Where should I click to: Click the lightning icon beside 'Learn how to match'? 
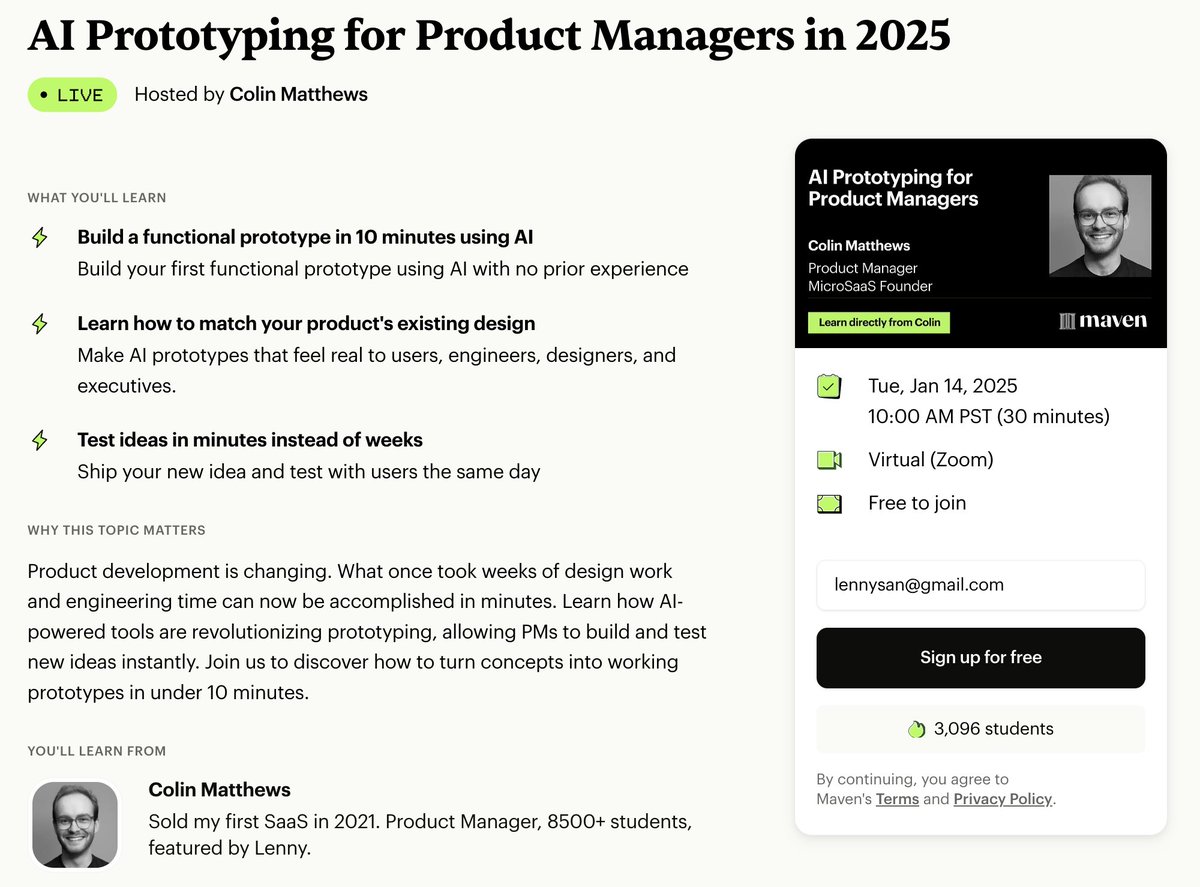coord(40,324)
